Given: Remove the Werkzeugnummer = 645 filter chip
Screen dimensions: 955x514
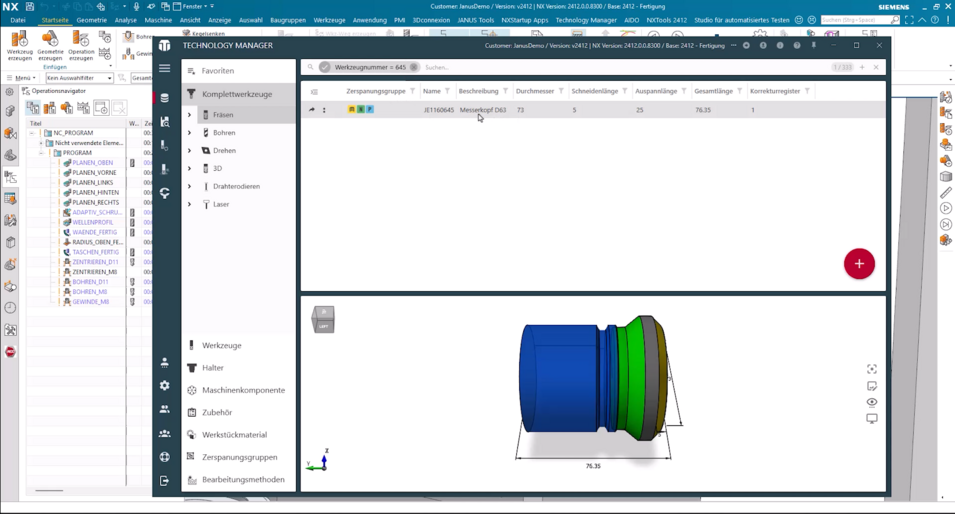Looking at the screenshot, I should point(414,67).
